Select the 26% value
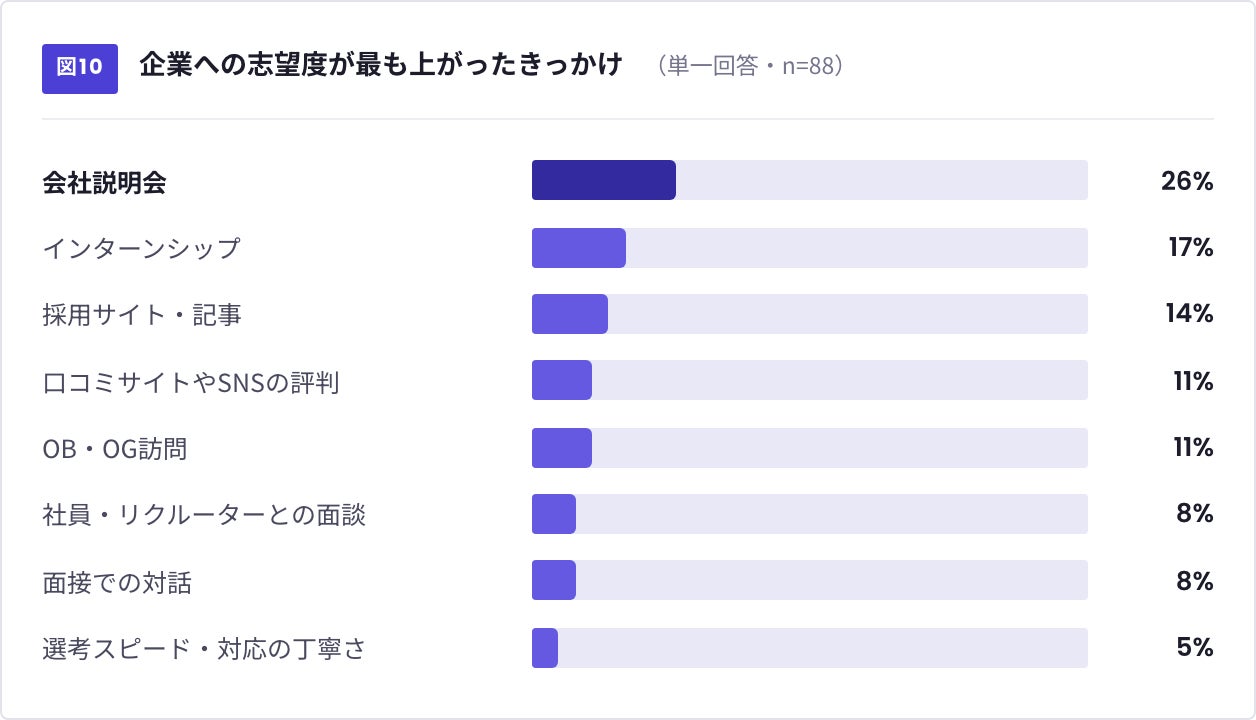The width and height of the screenshot is (1256, 720). click(x=1187, y=181)
